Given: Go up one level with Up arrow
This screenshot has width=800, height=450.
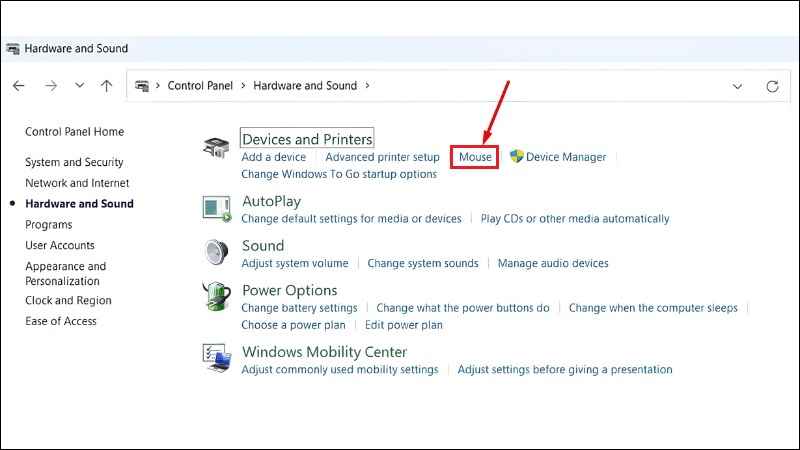Looking at the screenshot, I should coord(106,86).
